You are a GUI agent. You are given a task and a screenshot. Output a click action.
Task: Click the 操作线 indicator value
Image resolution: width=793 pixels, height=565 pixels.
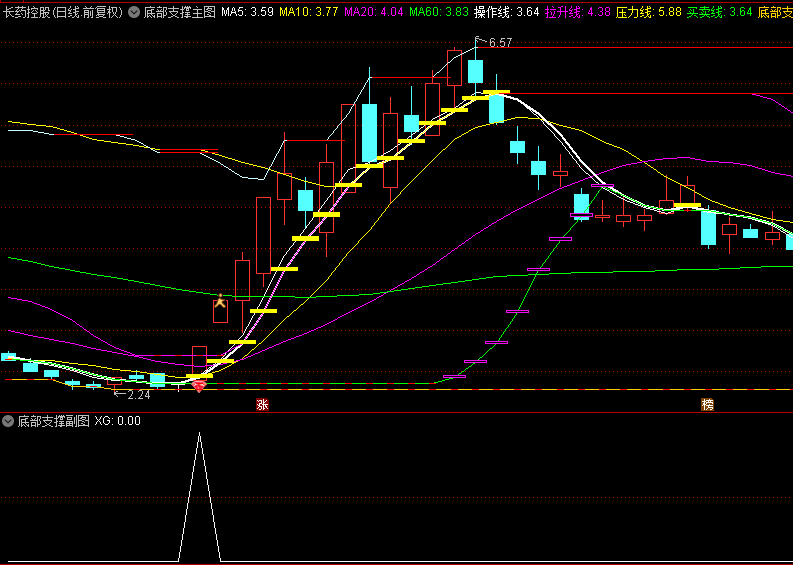click(x=506, y=13)
